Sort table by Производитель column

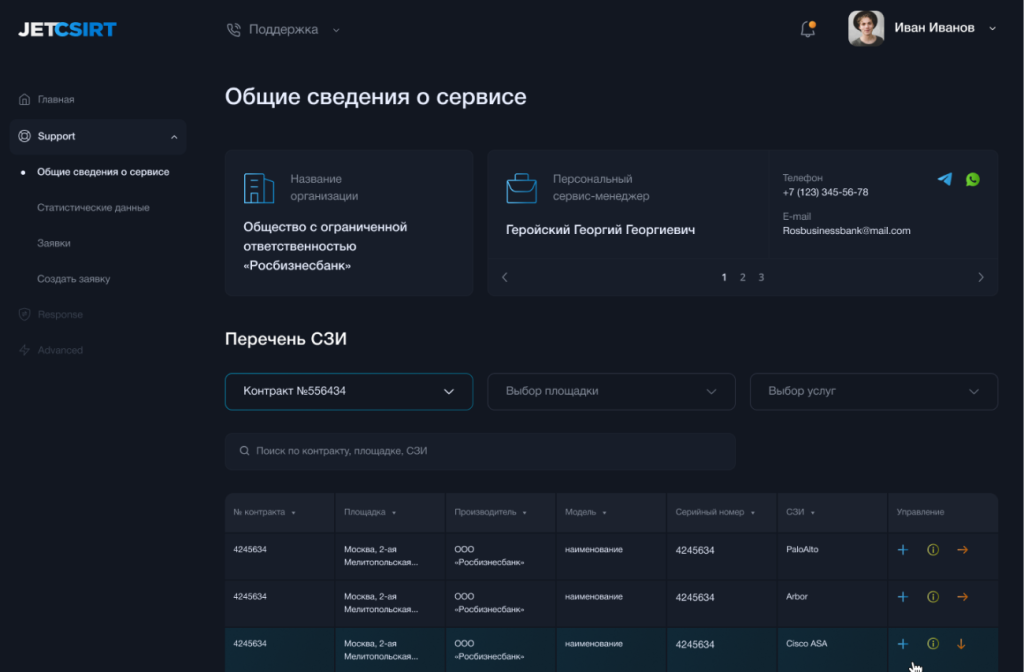[490, 512]
